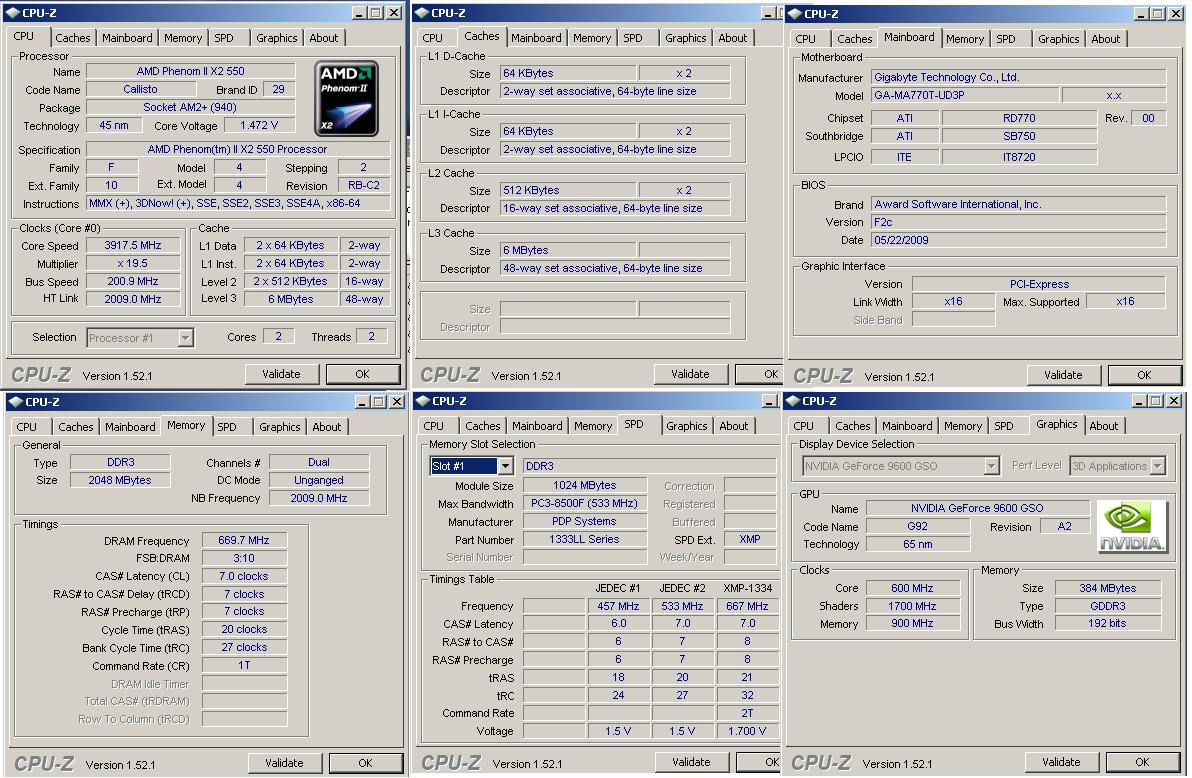Open CPU tab in the Mainboard-tab window
Image resolution: width=1192 pixels, height=778 pixels.
click(805, 39)
